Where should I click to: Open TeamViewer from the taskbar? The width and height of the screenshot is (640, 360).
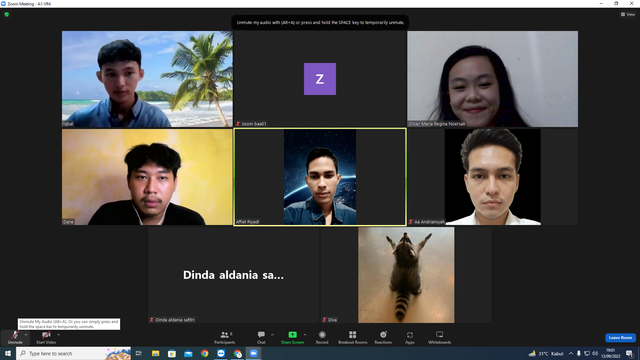(221, 353)
